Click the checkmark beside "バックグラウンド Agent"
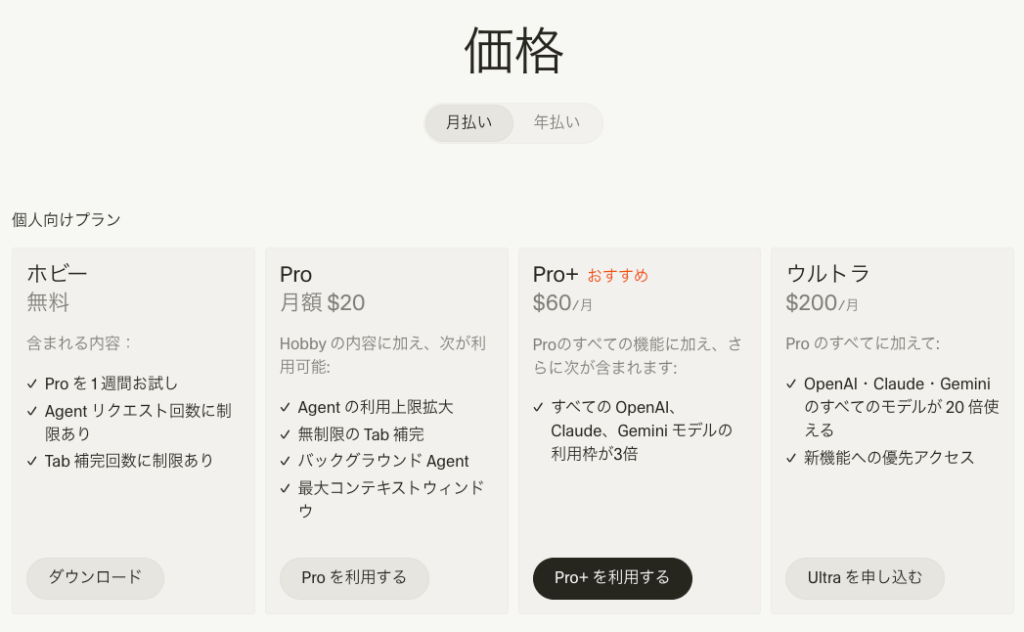This screenshot has height=632, width=1024. point(285,461)
